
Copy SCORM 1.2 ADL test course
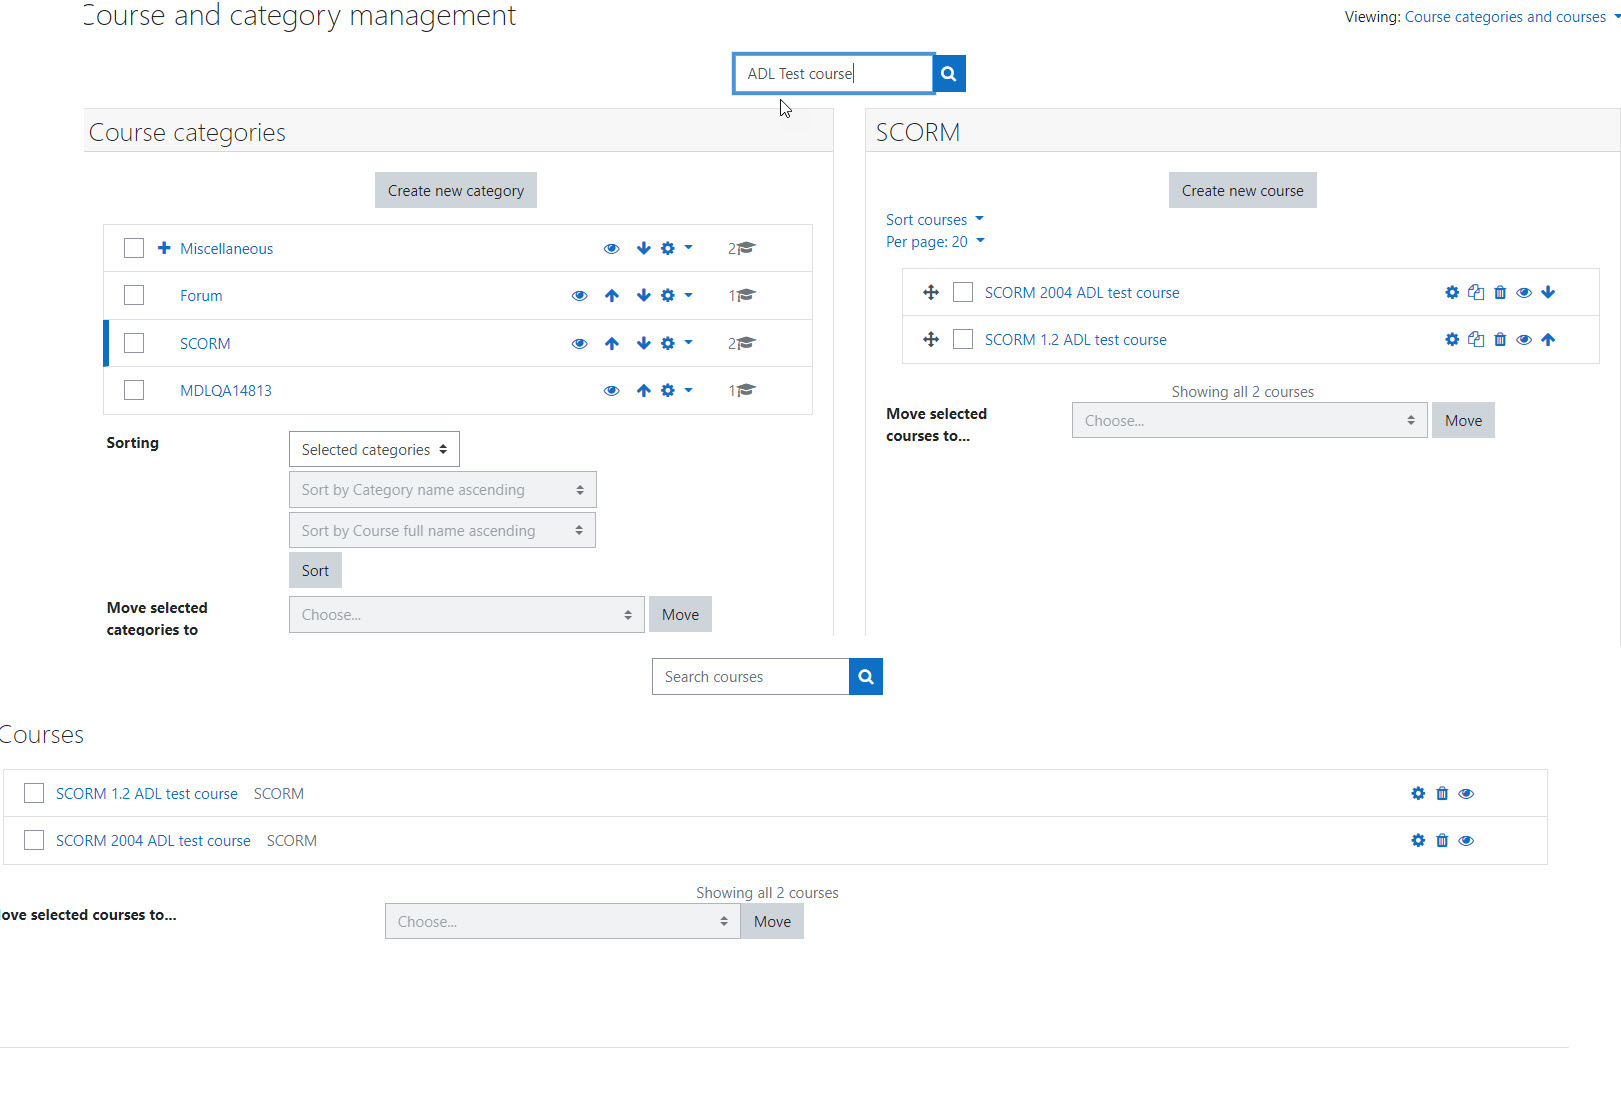pyautogui.click(x=1476, y=339)
